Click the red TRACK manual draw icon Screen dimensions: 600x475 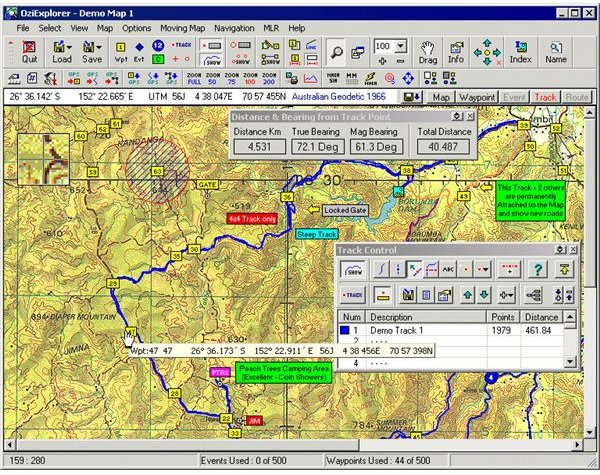click(x=181, y=45)
